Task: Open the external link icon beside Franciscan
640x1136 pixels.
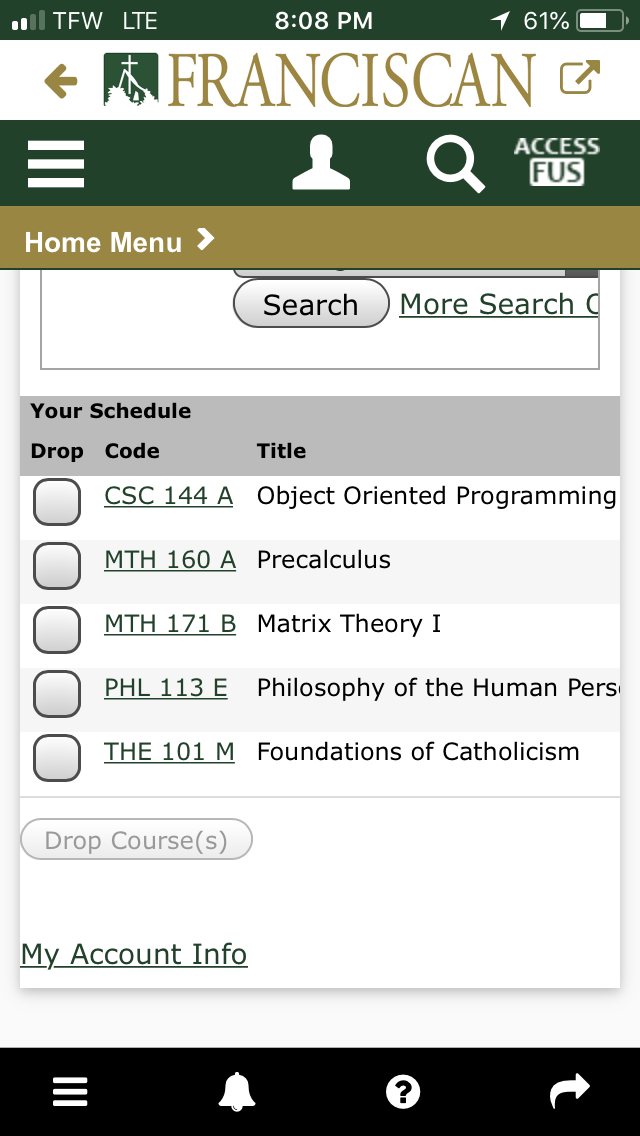Action: coord(580,79)
